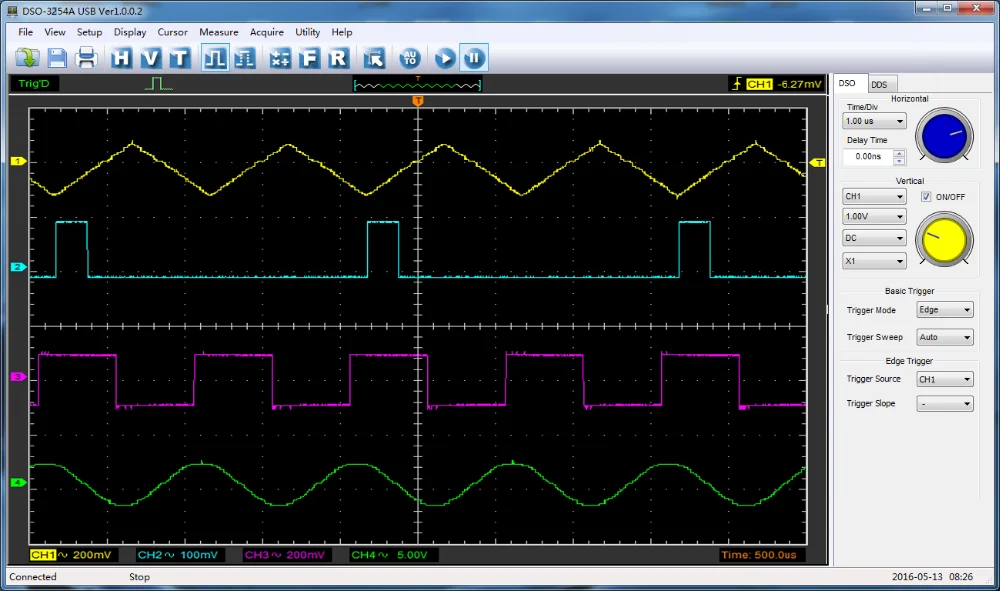Click the printer icon in toolbar

tap(87, 58)
